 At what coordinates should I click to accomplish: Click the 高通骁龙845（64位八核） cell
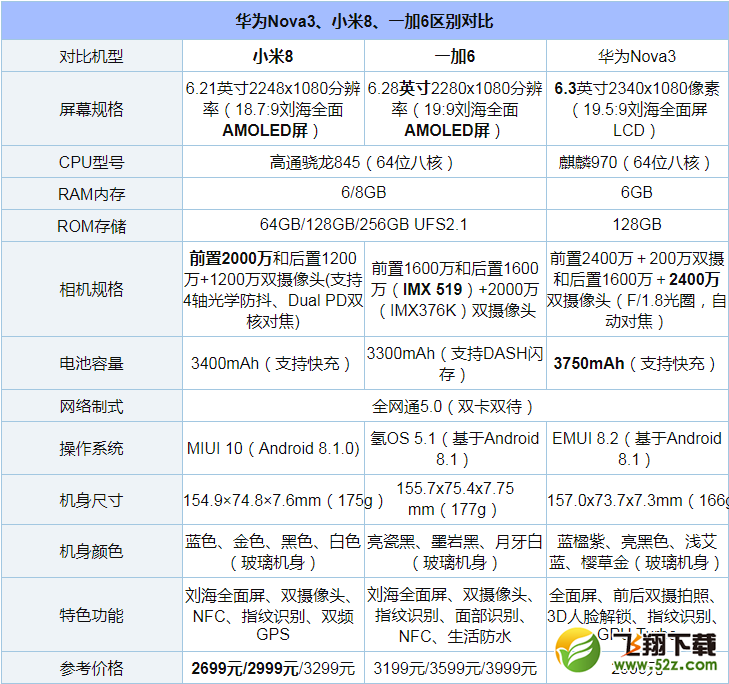pyautogui.click(x=364, y=162)
